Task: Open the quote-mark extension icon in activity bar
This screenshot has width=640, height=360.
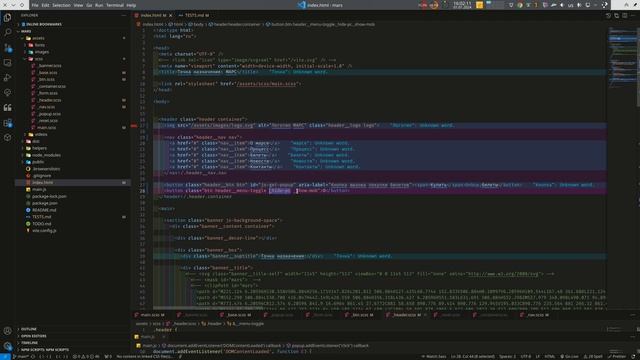Action: point(7,108)
